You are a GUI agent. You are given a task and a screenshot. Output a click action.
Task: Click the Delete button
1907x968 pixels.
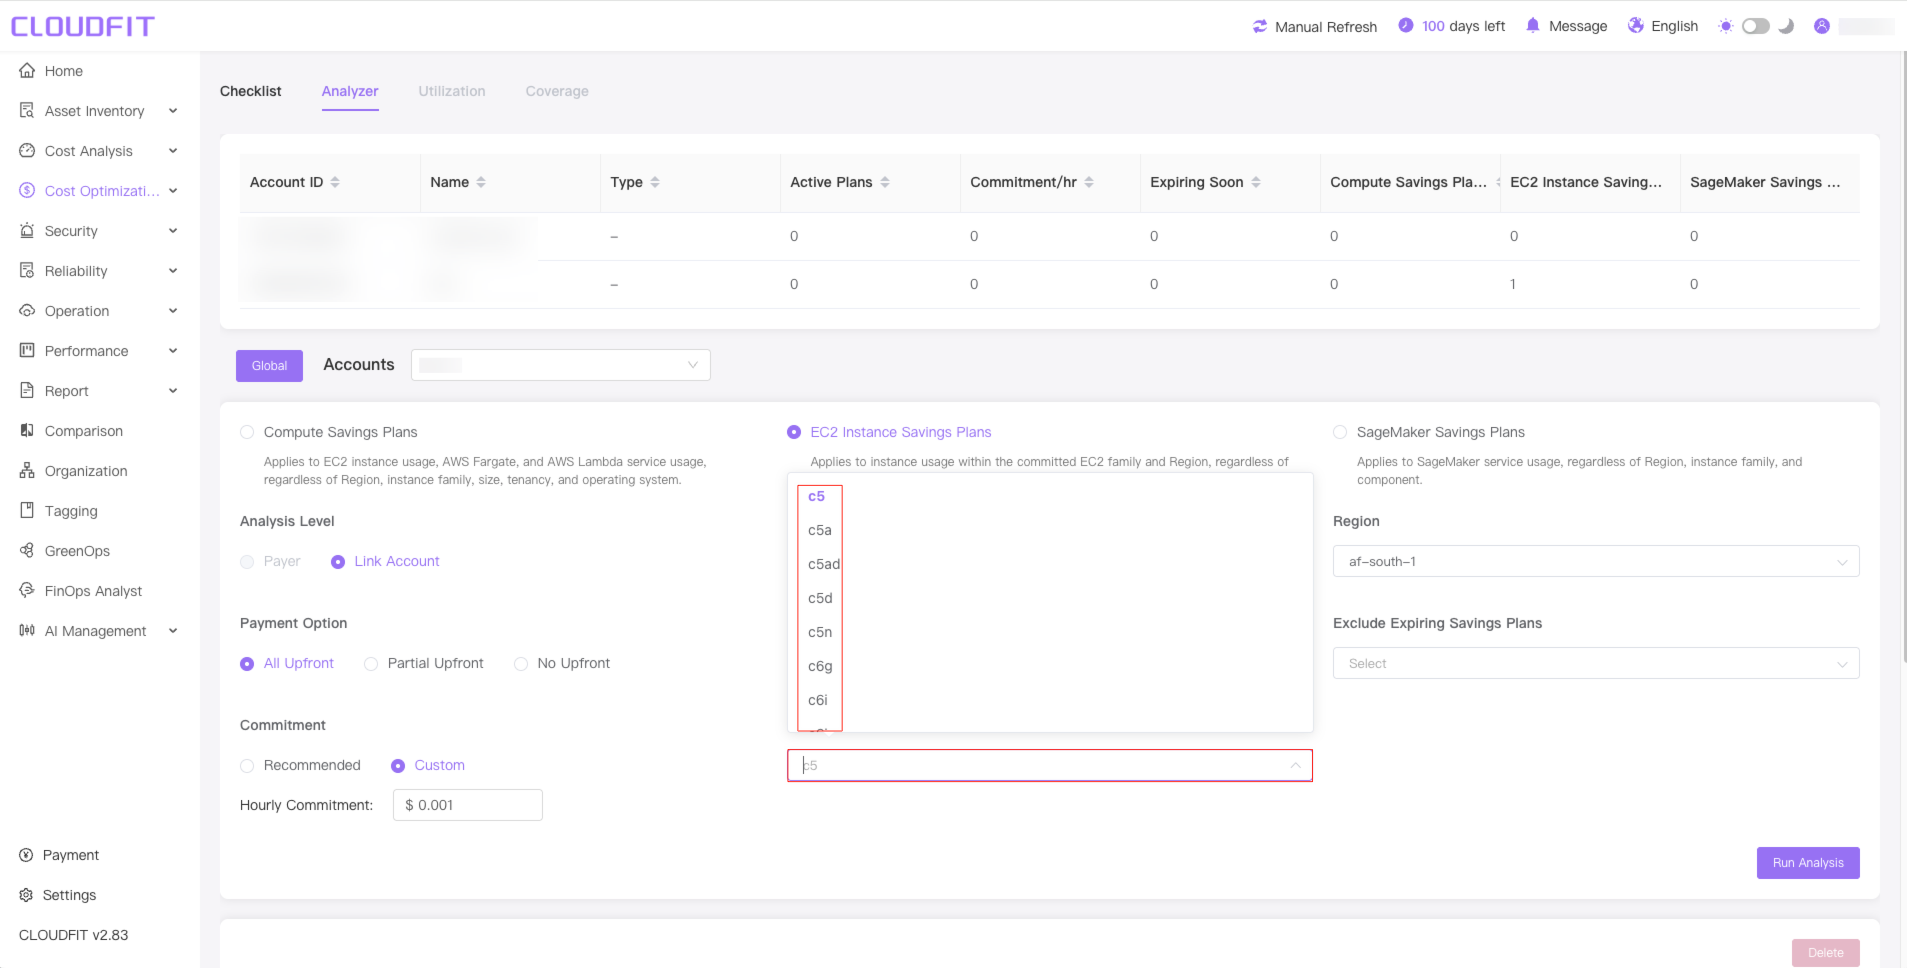[1826, 953]
